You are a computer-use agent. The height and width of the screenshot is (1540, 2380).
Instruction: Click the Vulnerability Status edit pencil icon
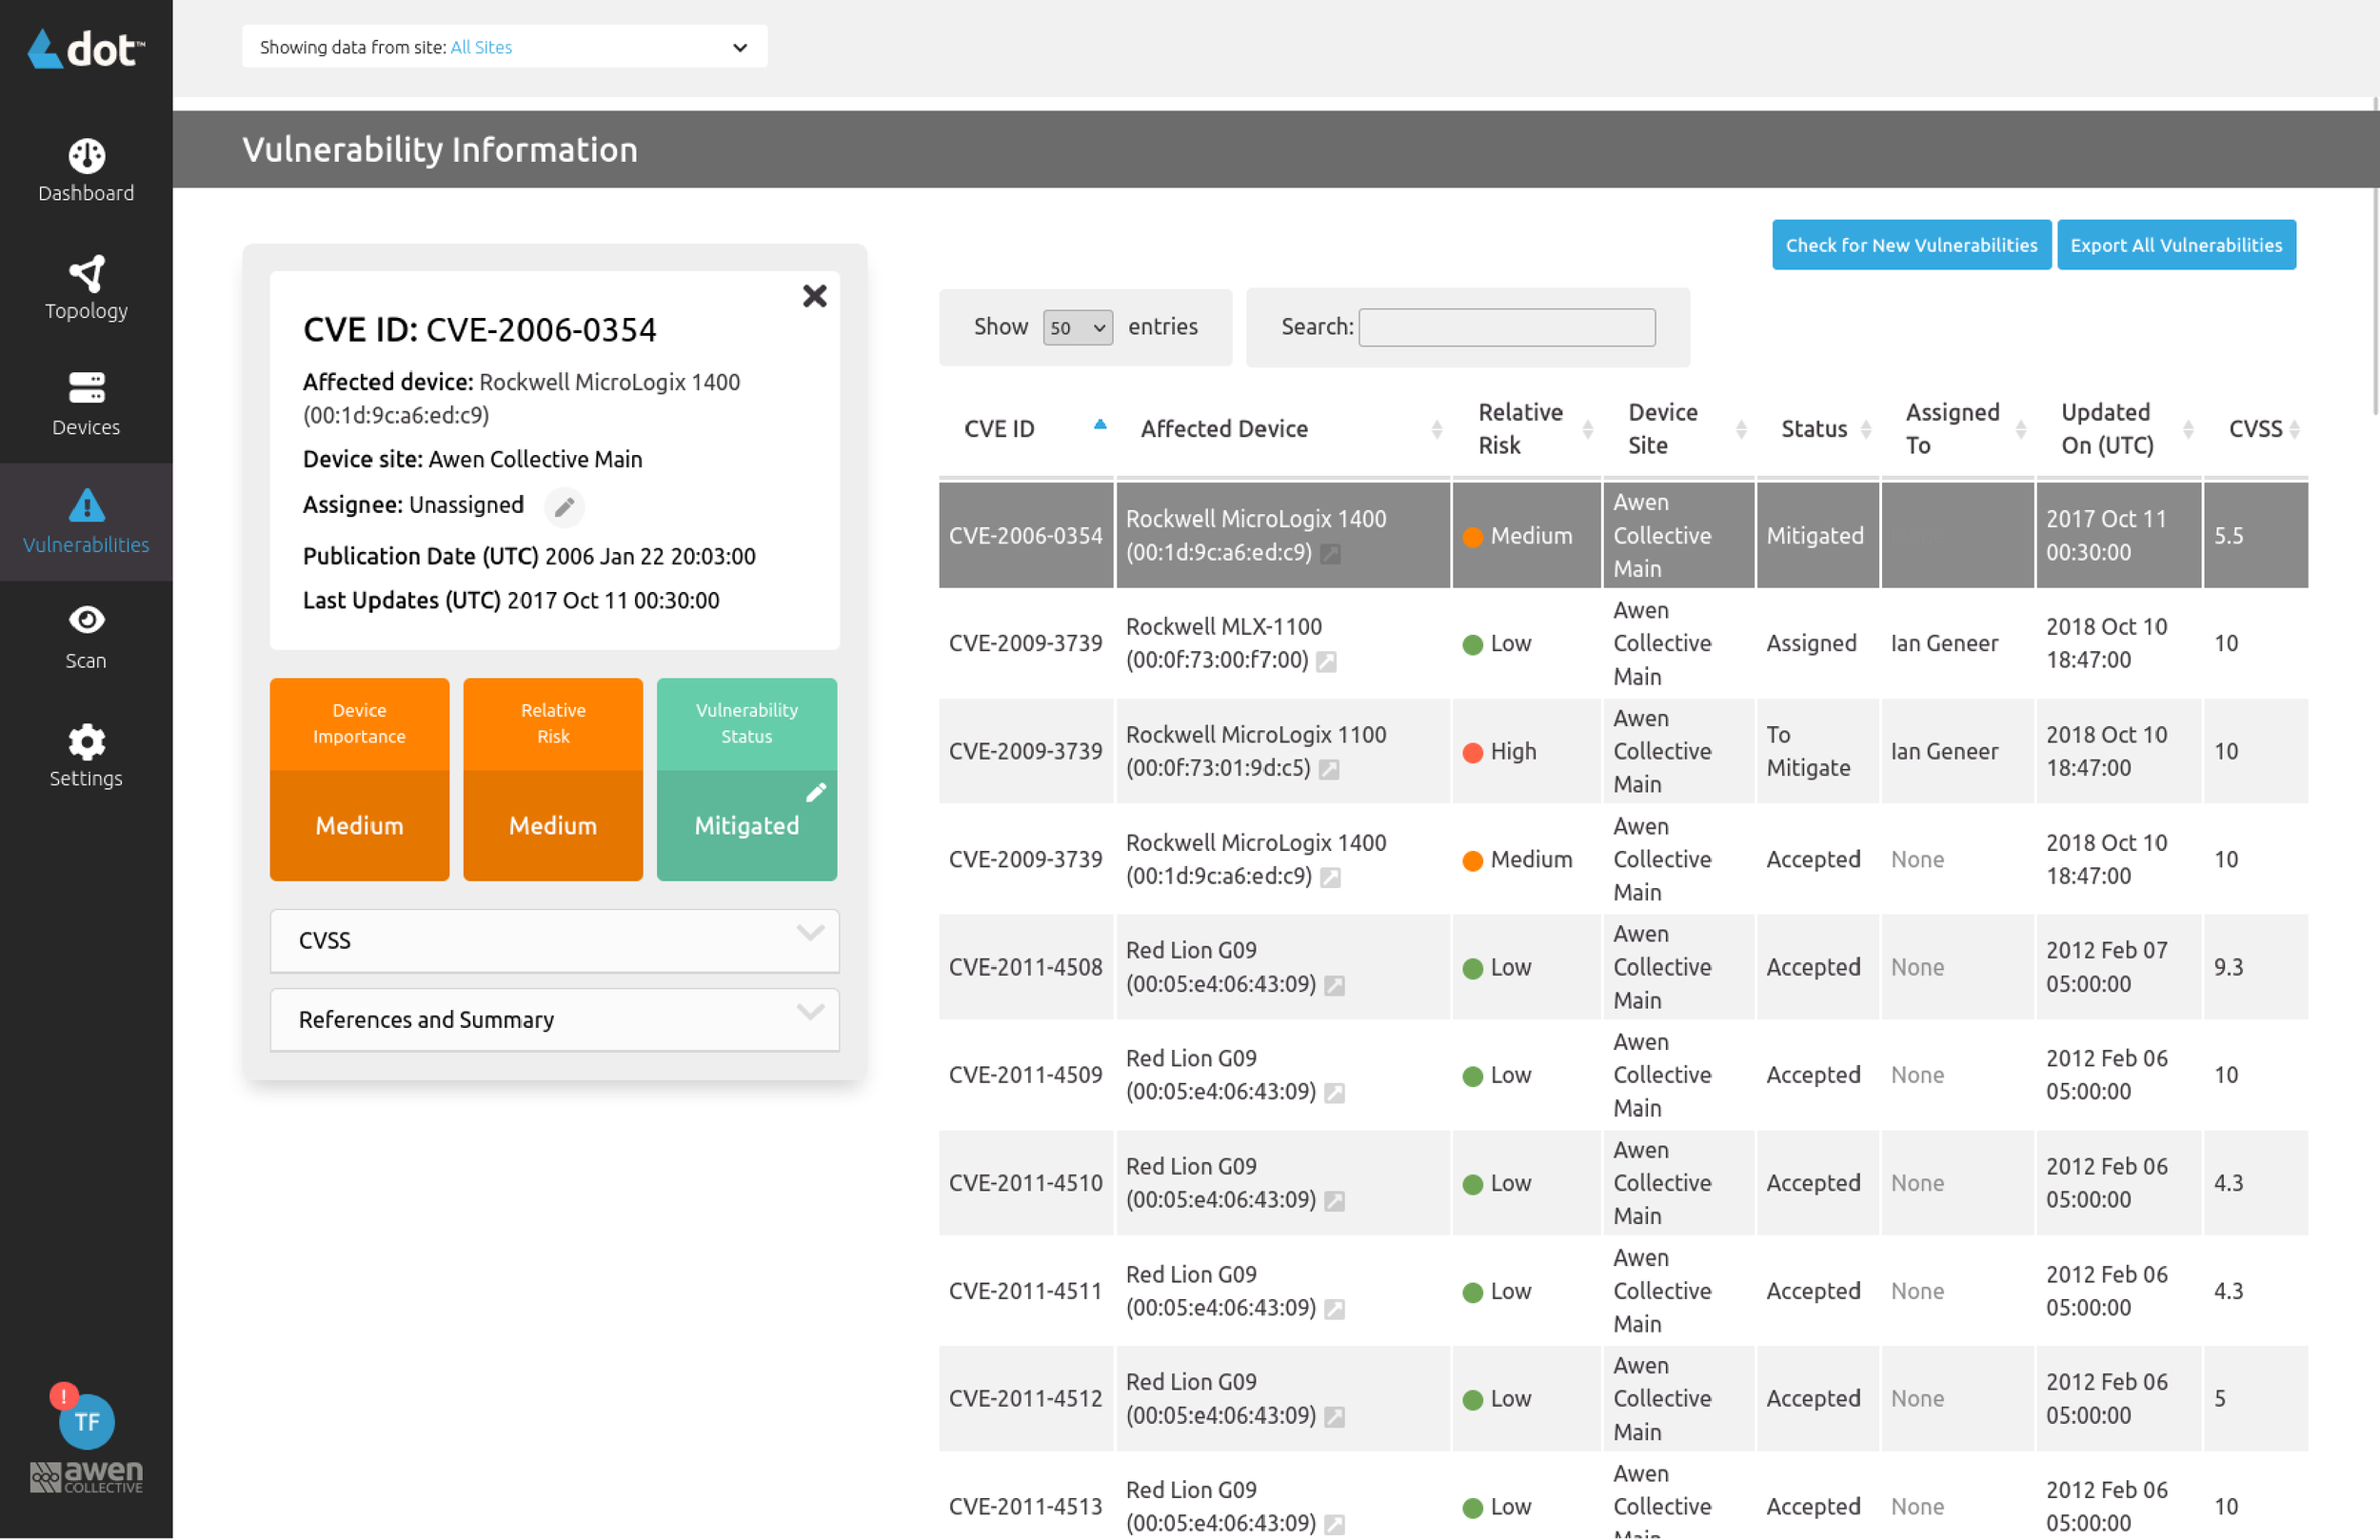click(x=814, y=791)
